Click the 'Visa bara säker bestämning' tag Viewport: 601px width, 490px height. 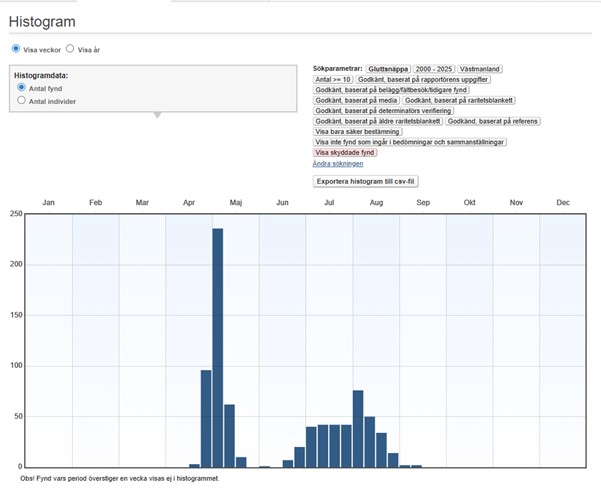(358, 131)
